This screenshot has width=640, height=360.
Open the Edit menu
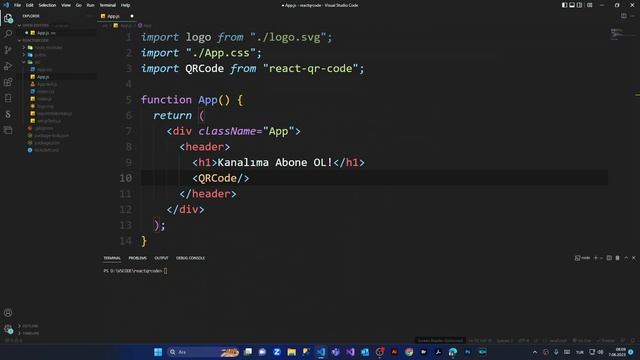[x=30, y=5]
